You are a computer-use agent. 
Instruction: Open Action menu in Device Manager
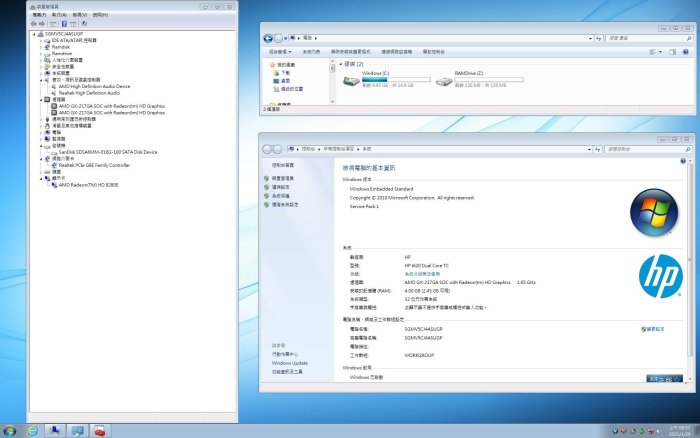pyautogui.click(x=59, y=15)
